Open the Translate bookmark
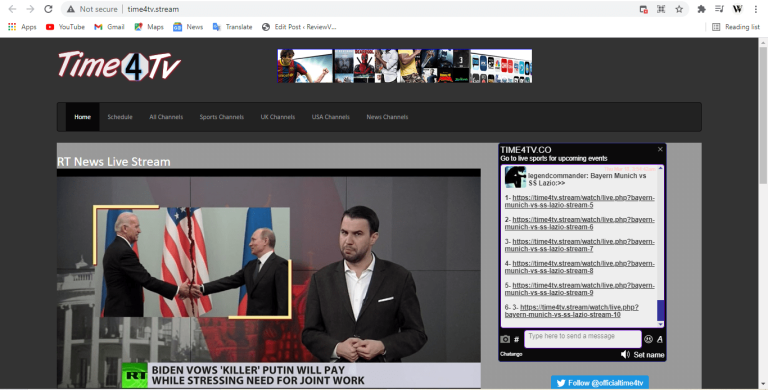This screenshot has width=768, height=390. point(232,27)
